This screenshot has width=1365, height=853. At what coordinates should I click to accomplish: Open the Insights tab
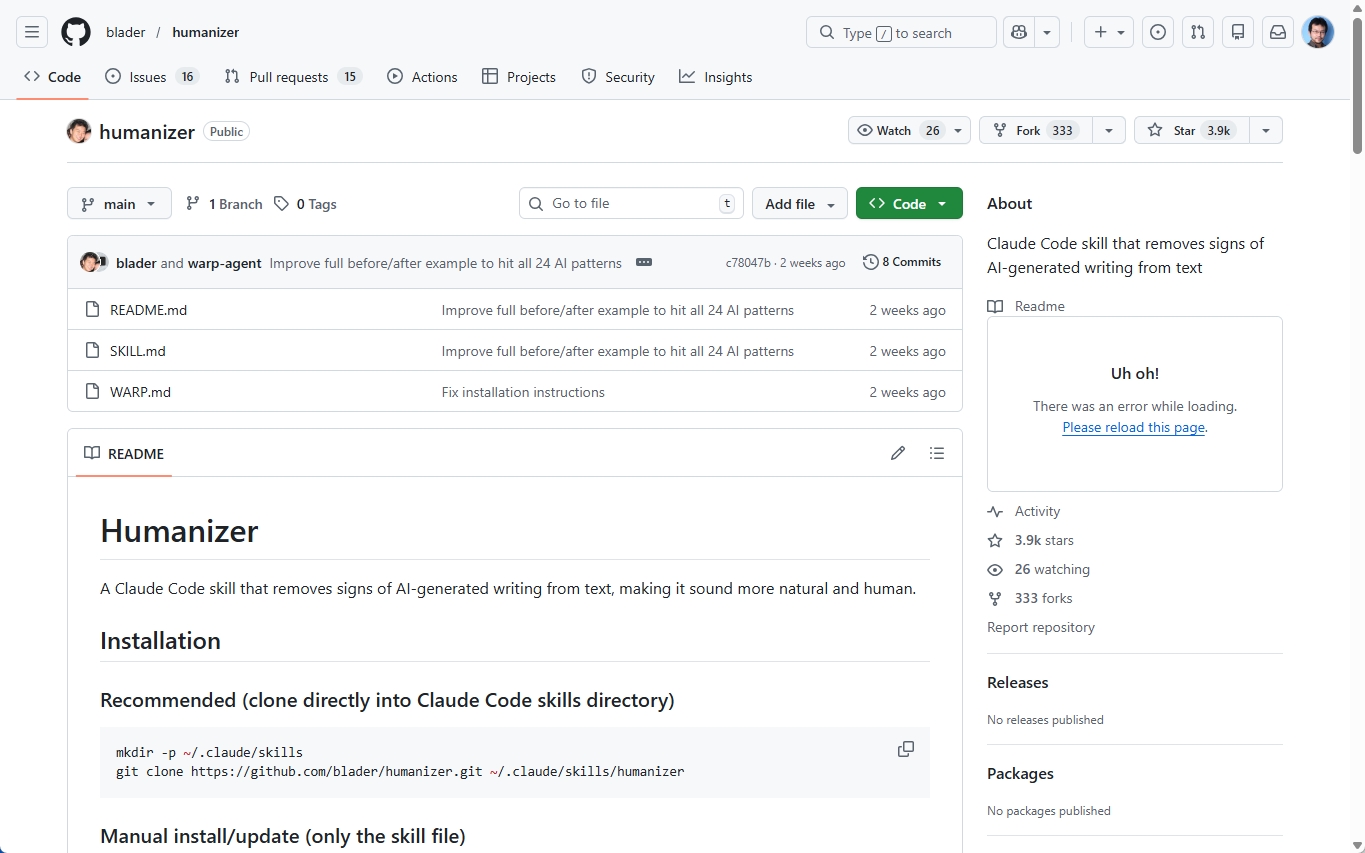pyautogui.click(x=716, y=77)
